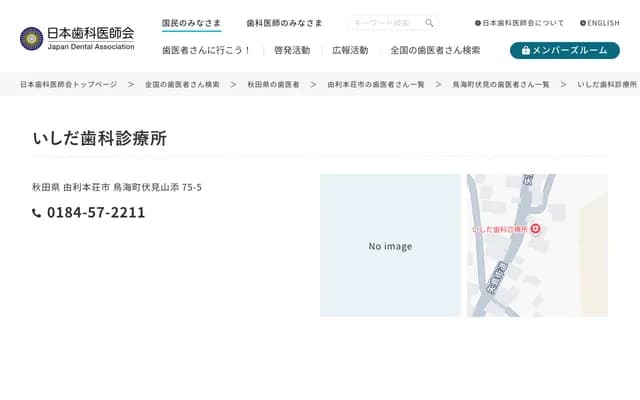Screen dimensions: 640x400
Task: Follow the 日本歯科医師会トップページ breadcrumb link
Action: [x=68, y=85]
